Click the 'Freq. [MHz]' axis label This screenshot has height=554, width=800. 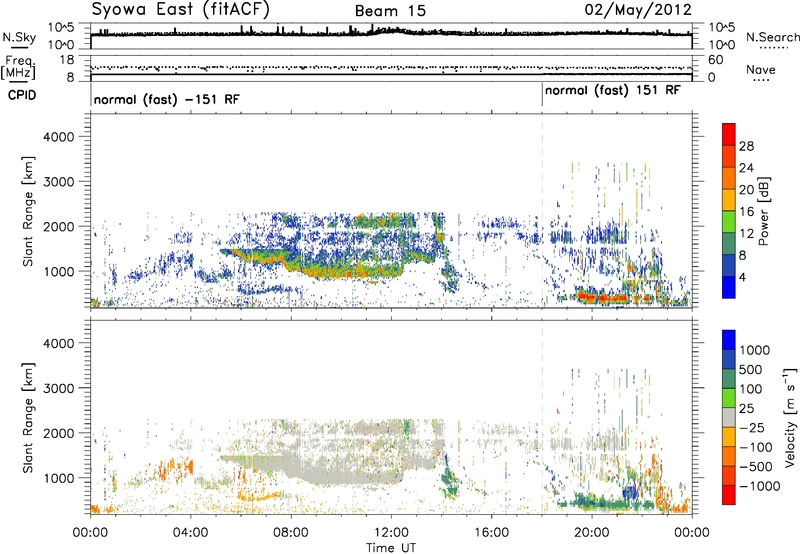click(19, 68)
